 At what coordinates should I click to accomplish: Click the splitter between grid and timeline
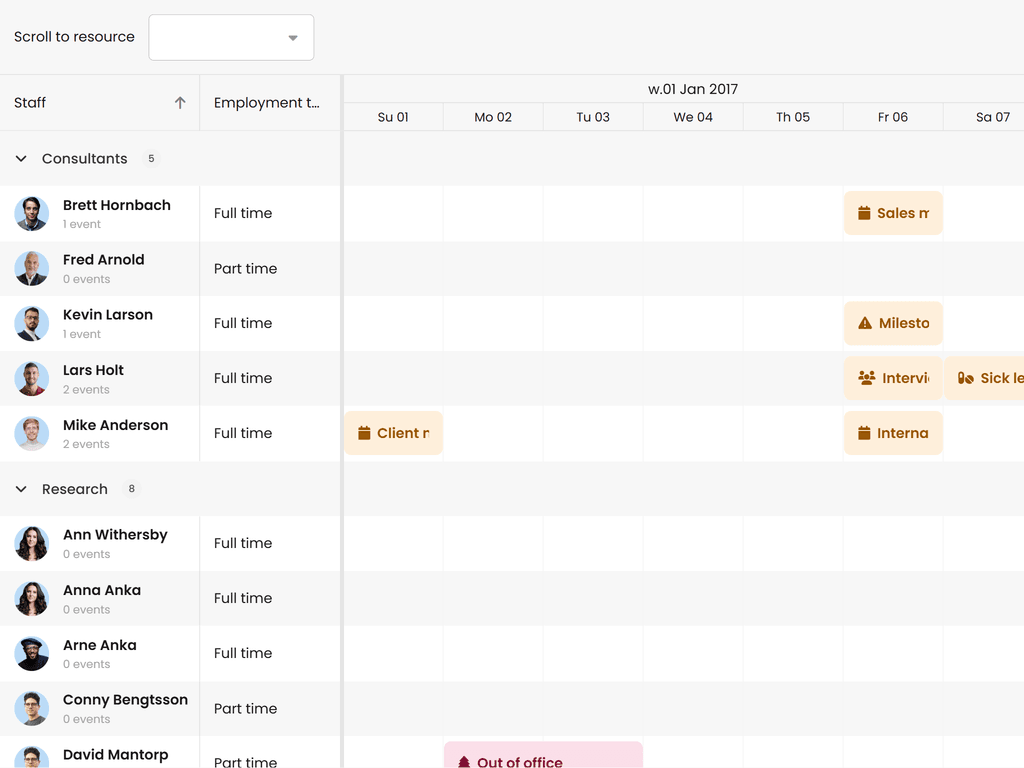pos(342,420)
